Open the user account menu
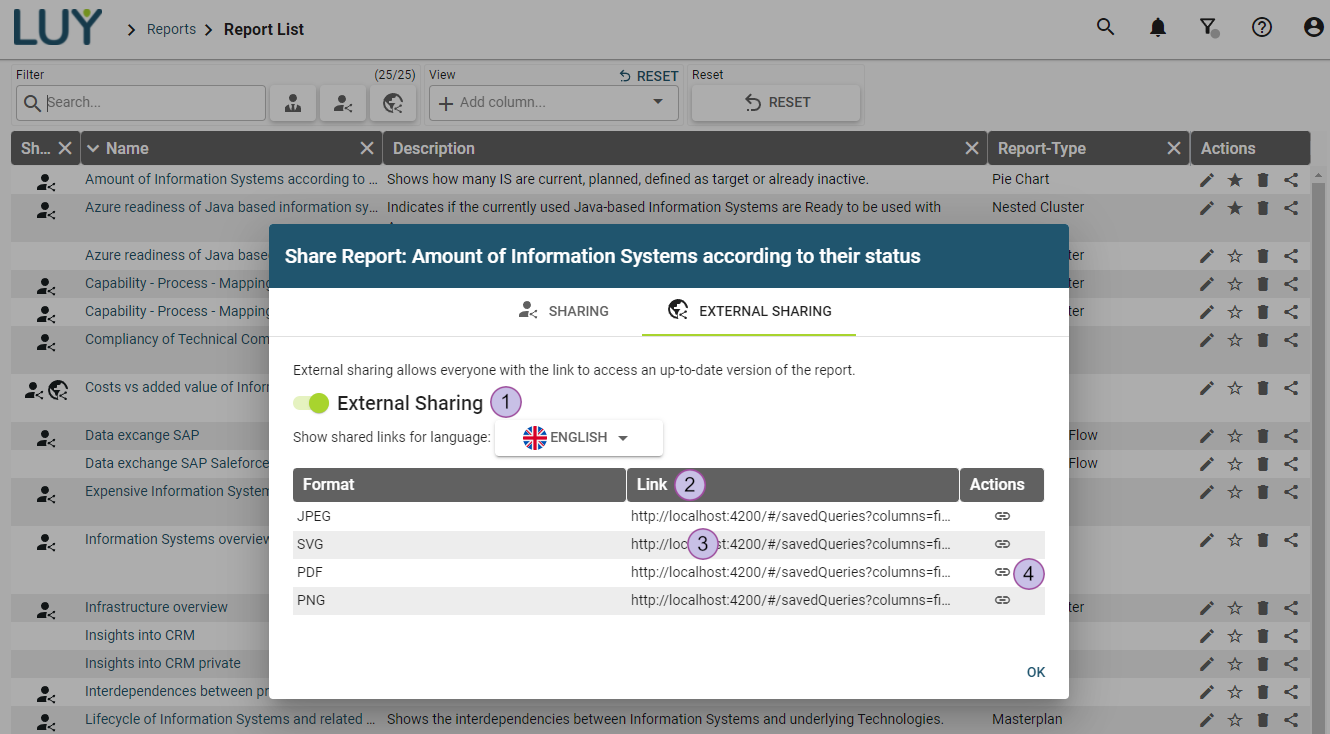The width and height of the screenshot is (1330, 734). coord(1314,28)
